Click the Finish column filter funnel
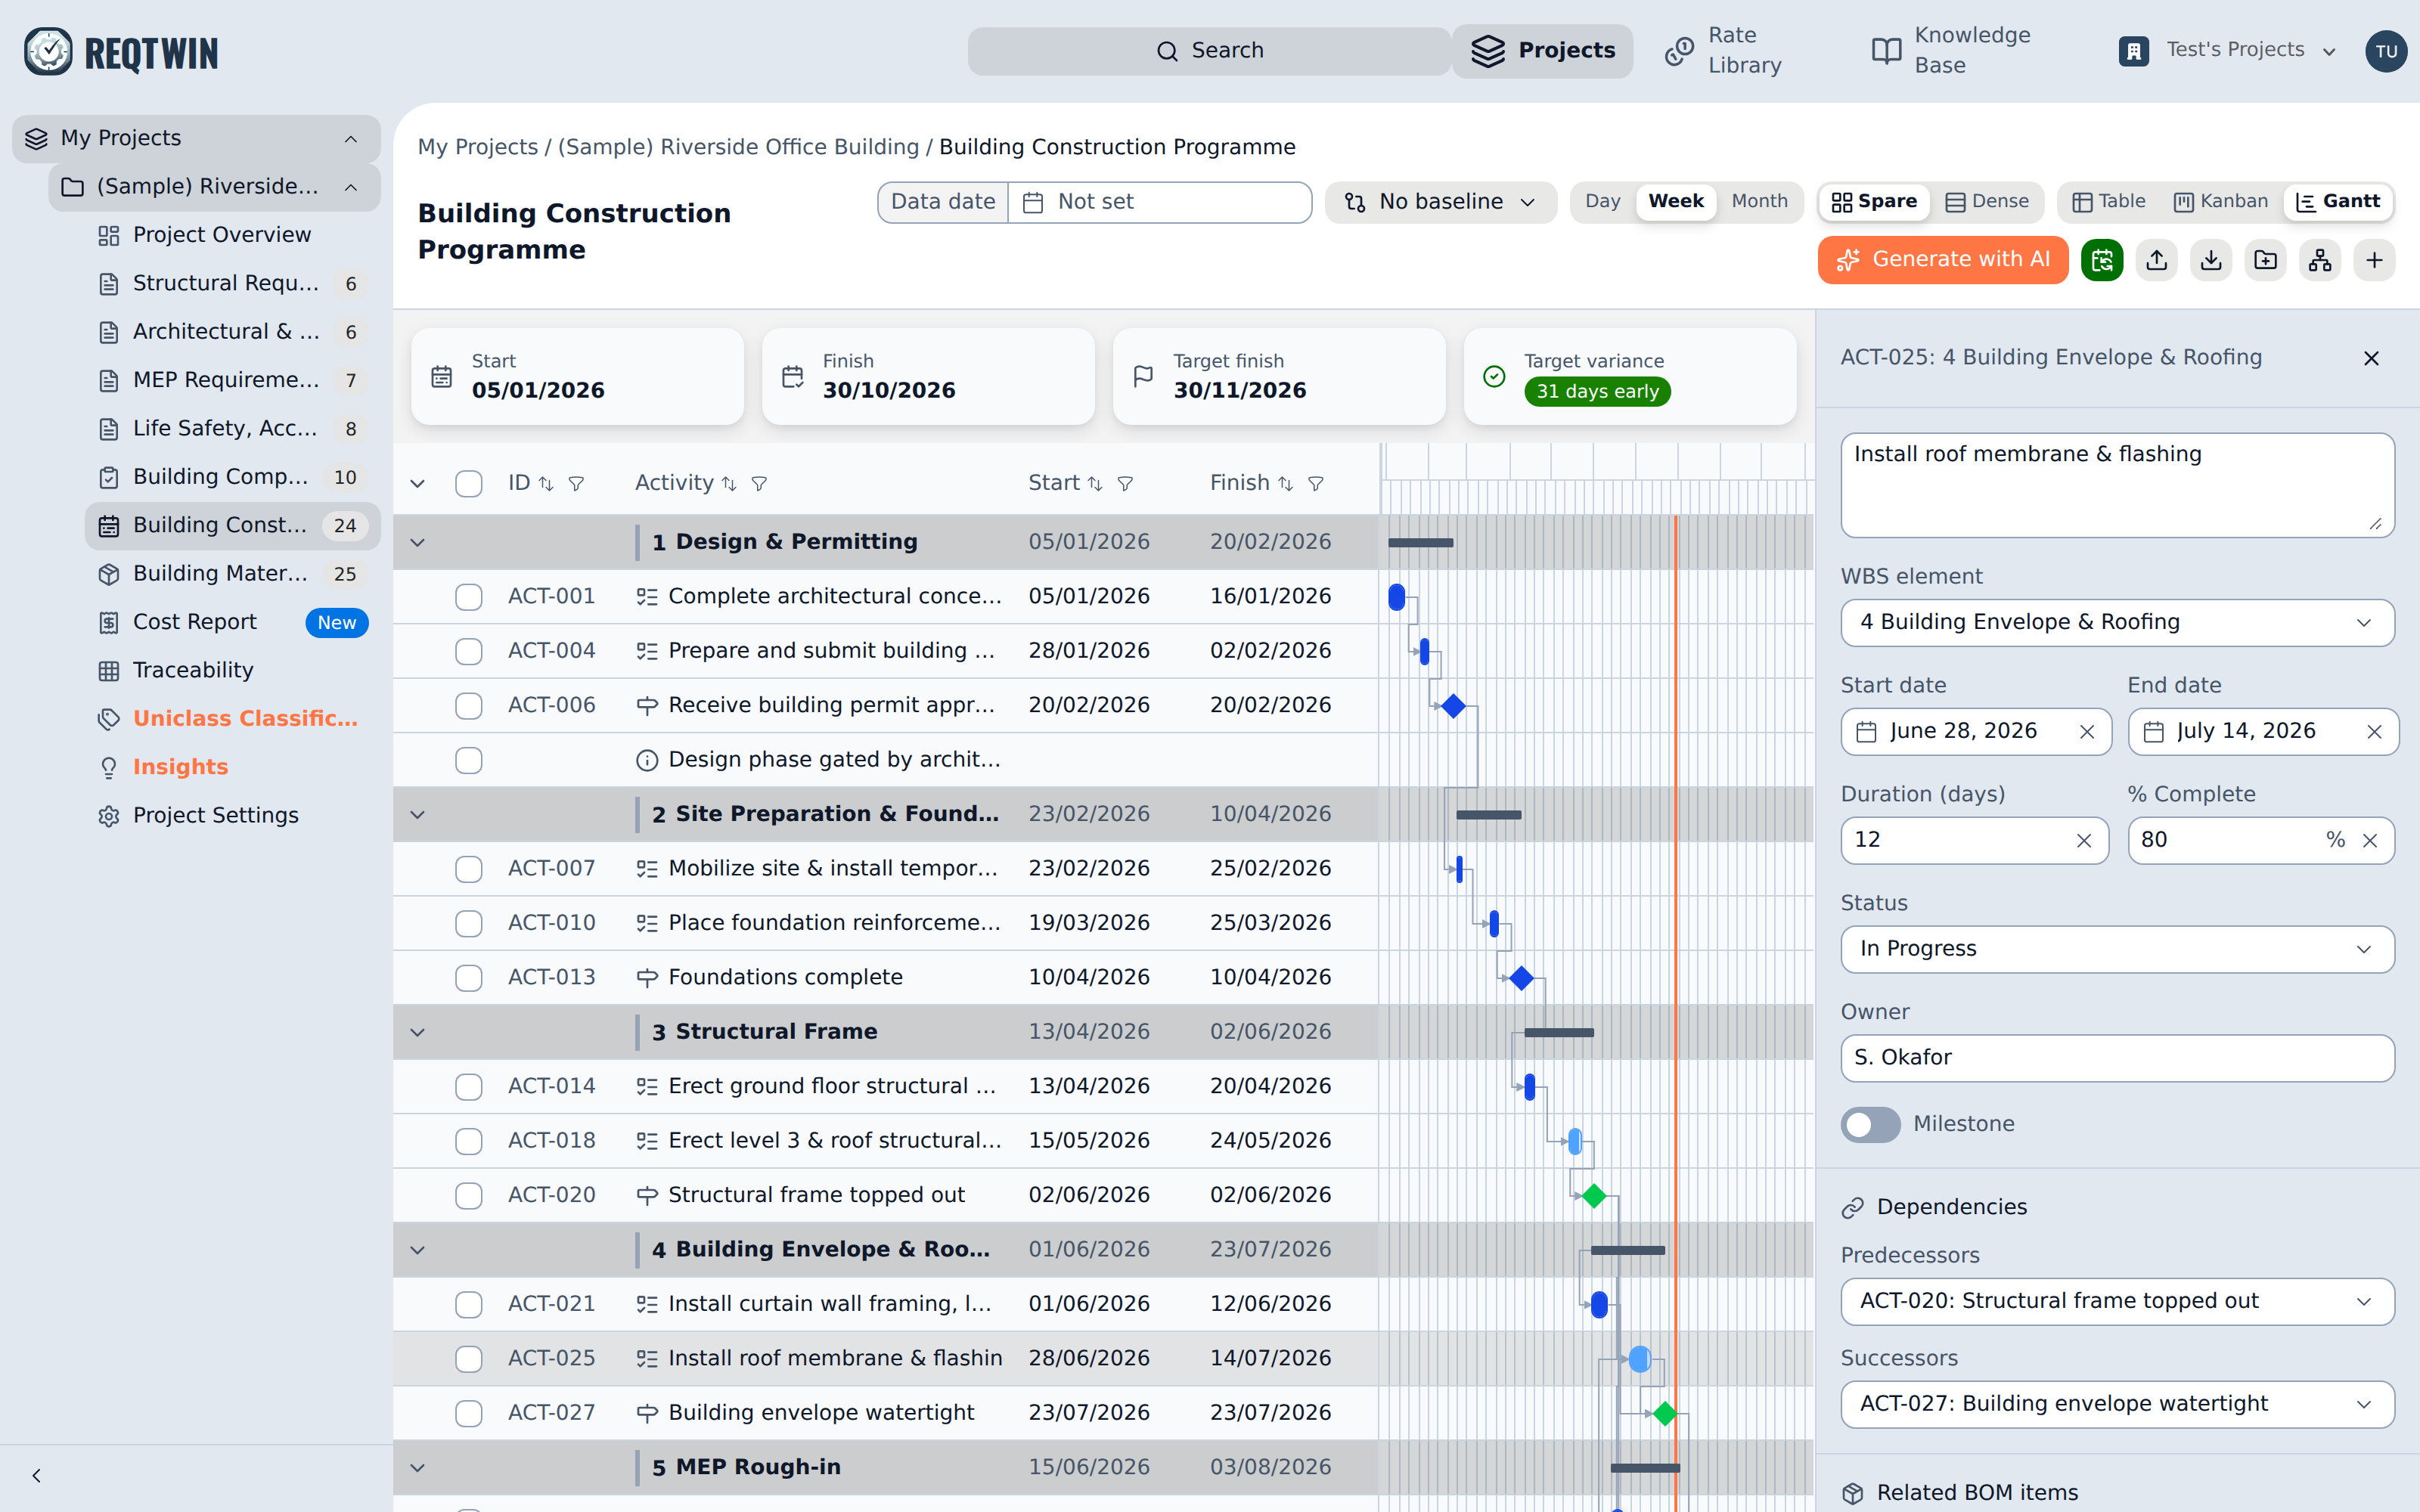The image size is (2420, 1512). [1316, 484]
